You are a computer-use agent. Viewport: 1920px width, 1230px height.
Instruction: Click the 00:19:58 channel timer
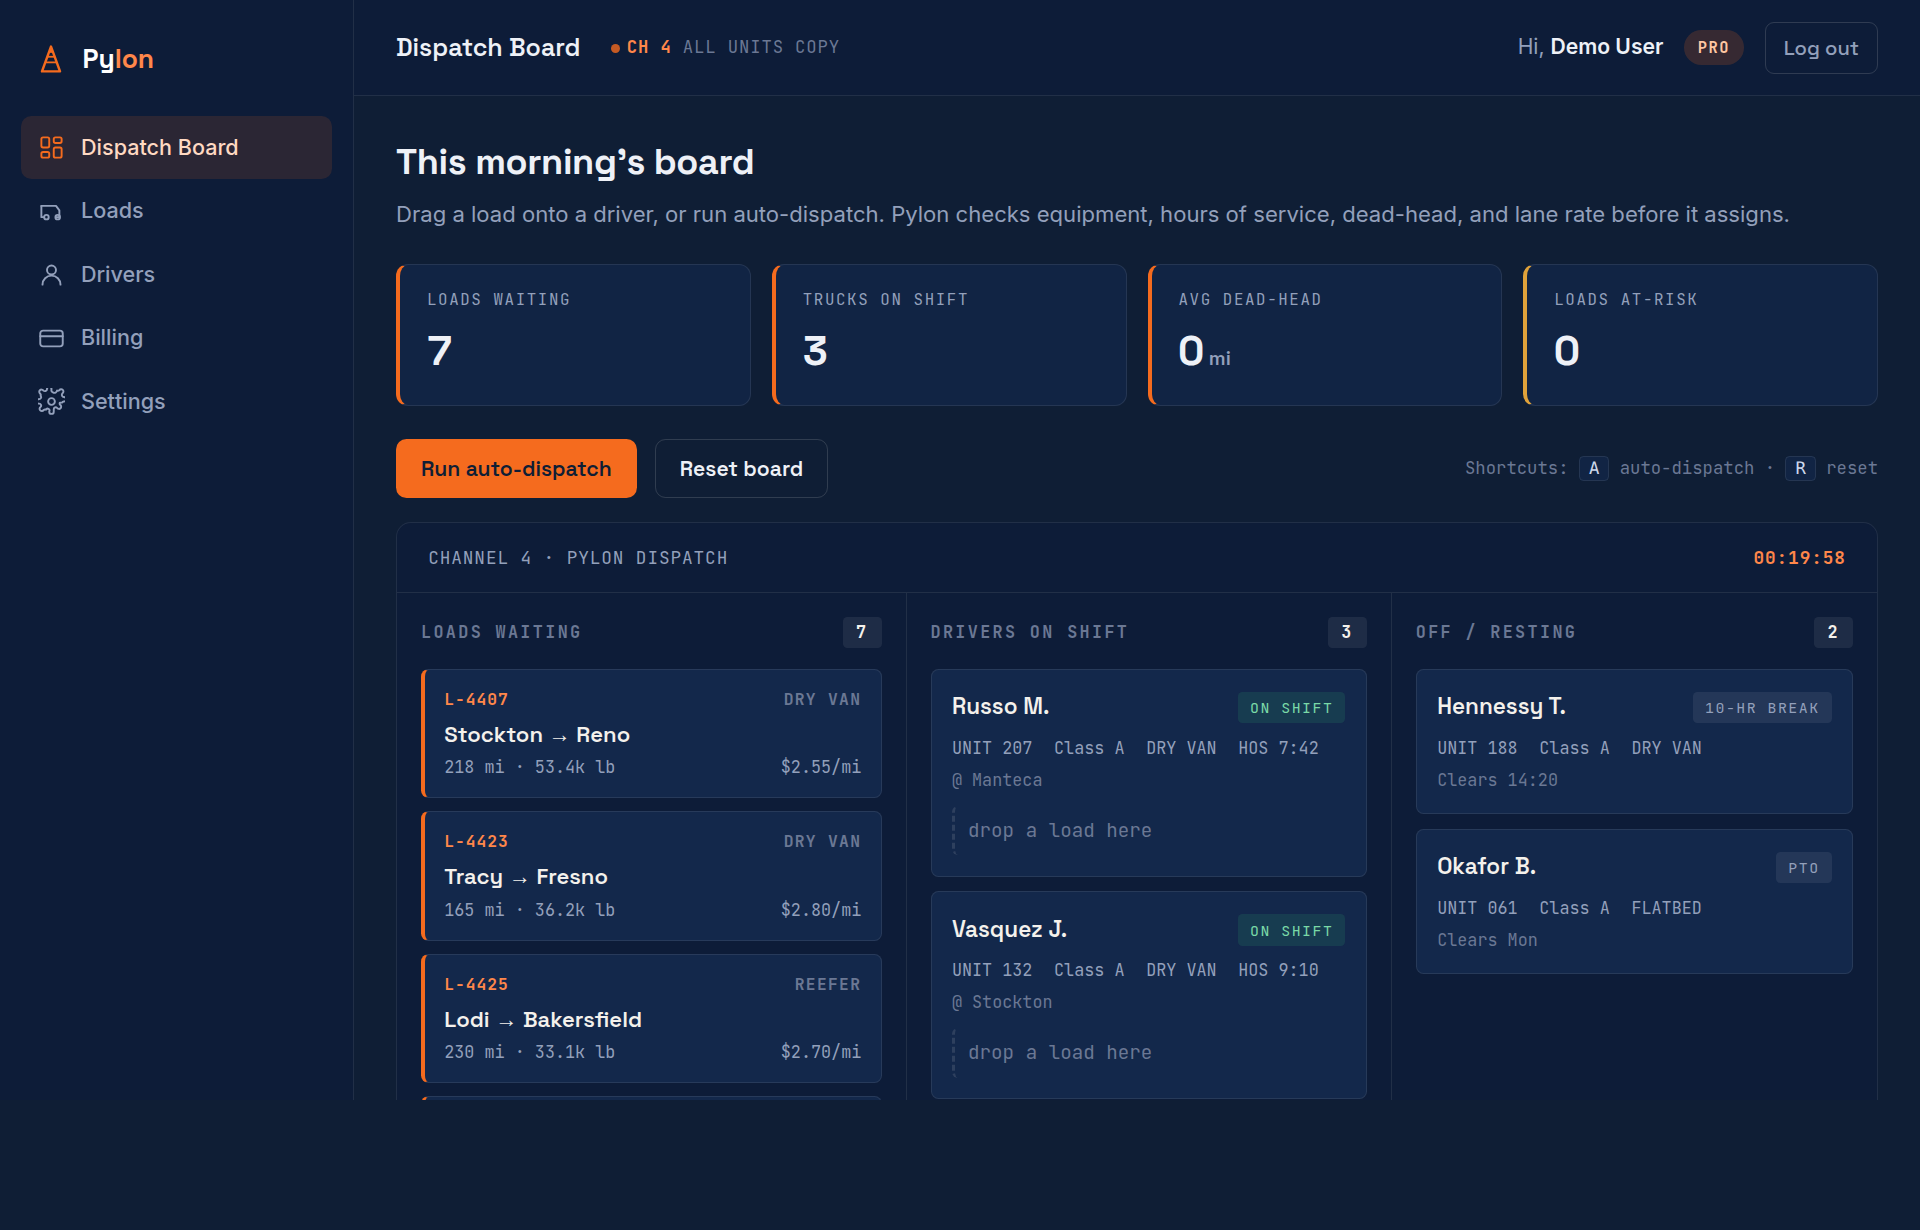[x=1799, y=558]
